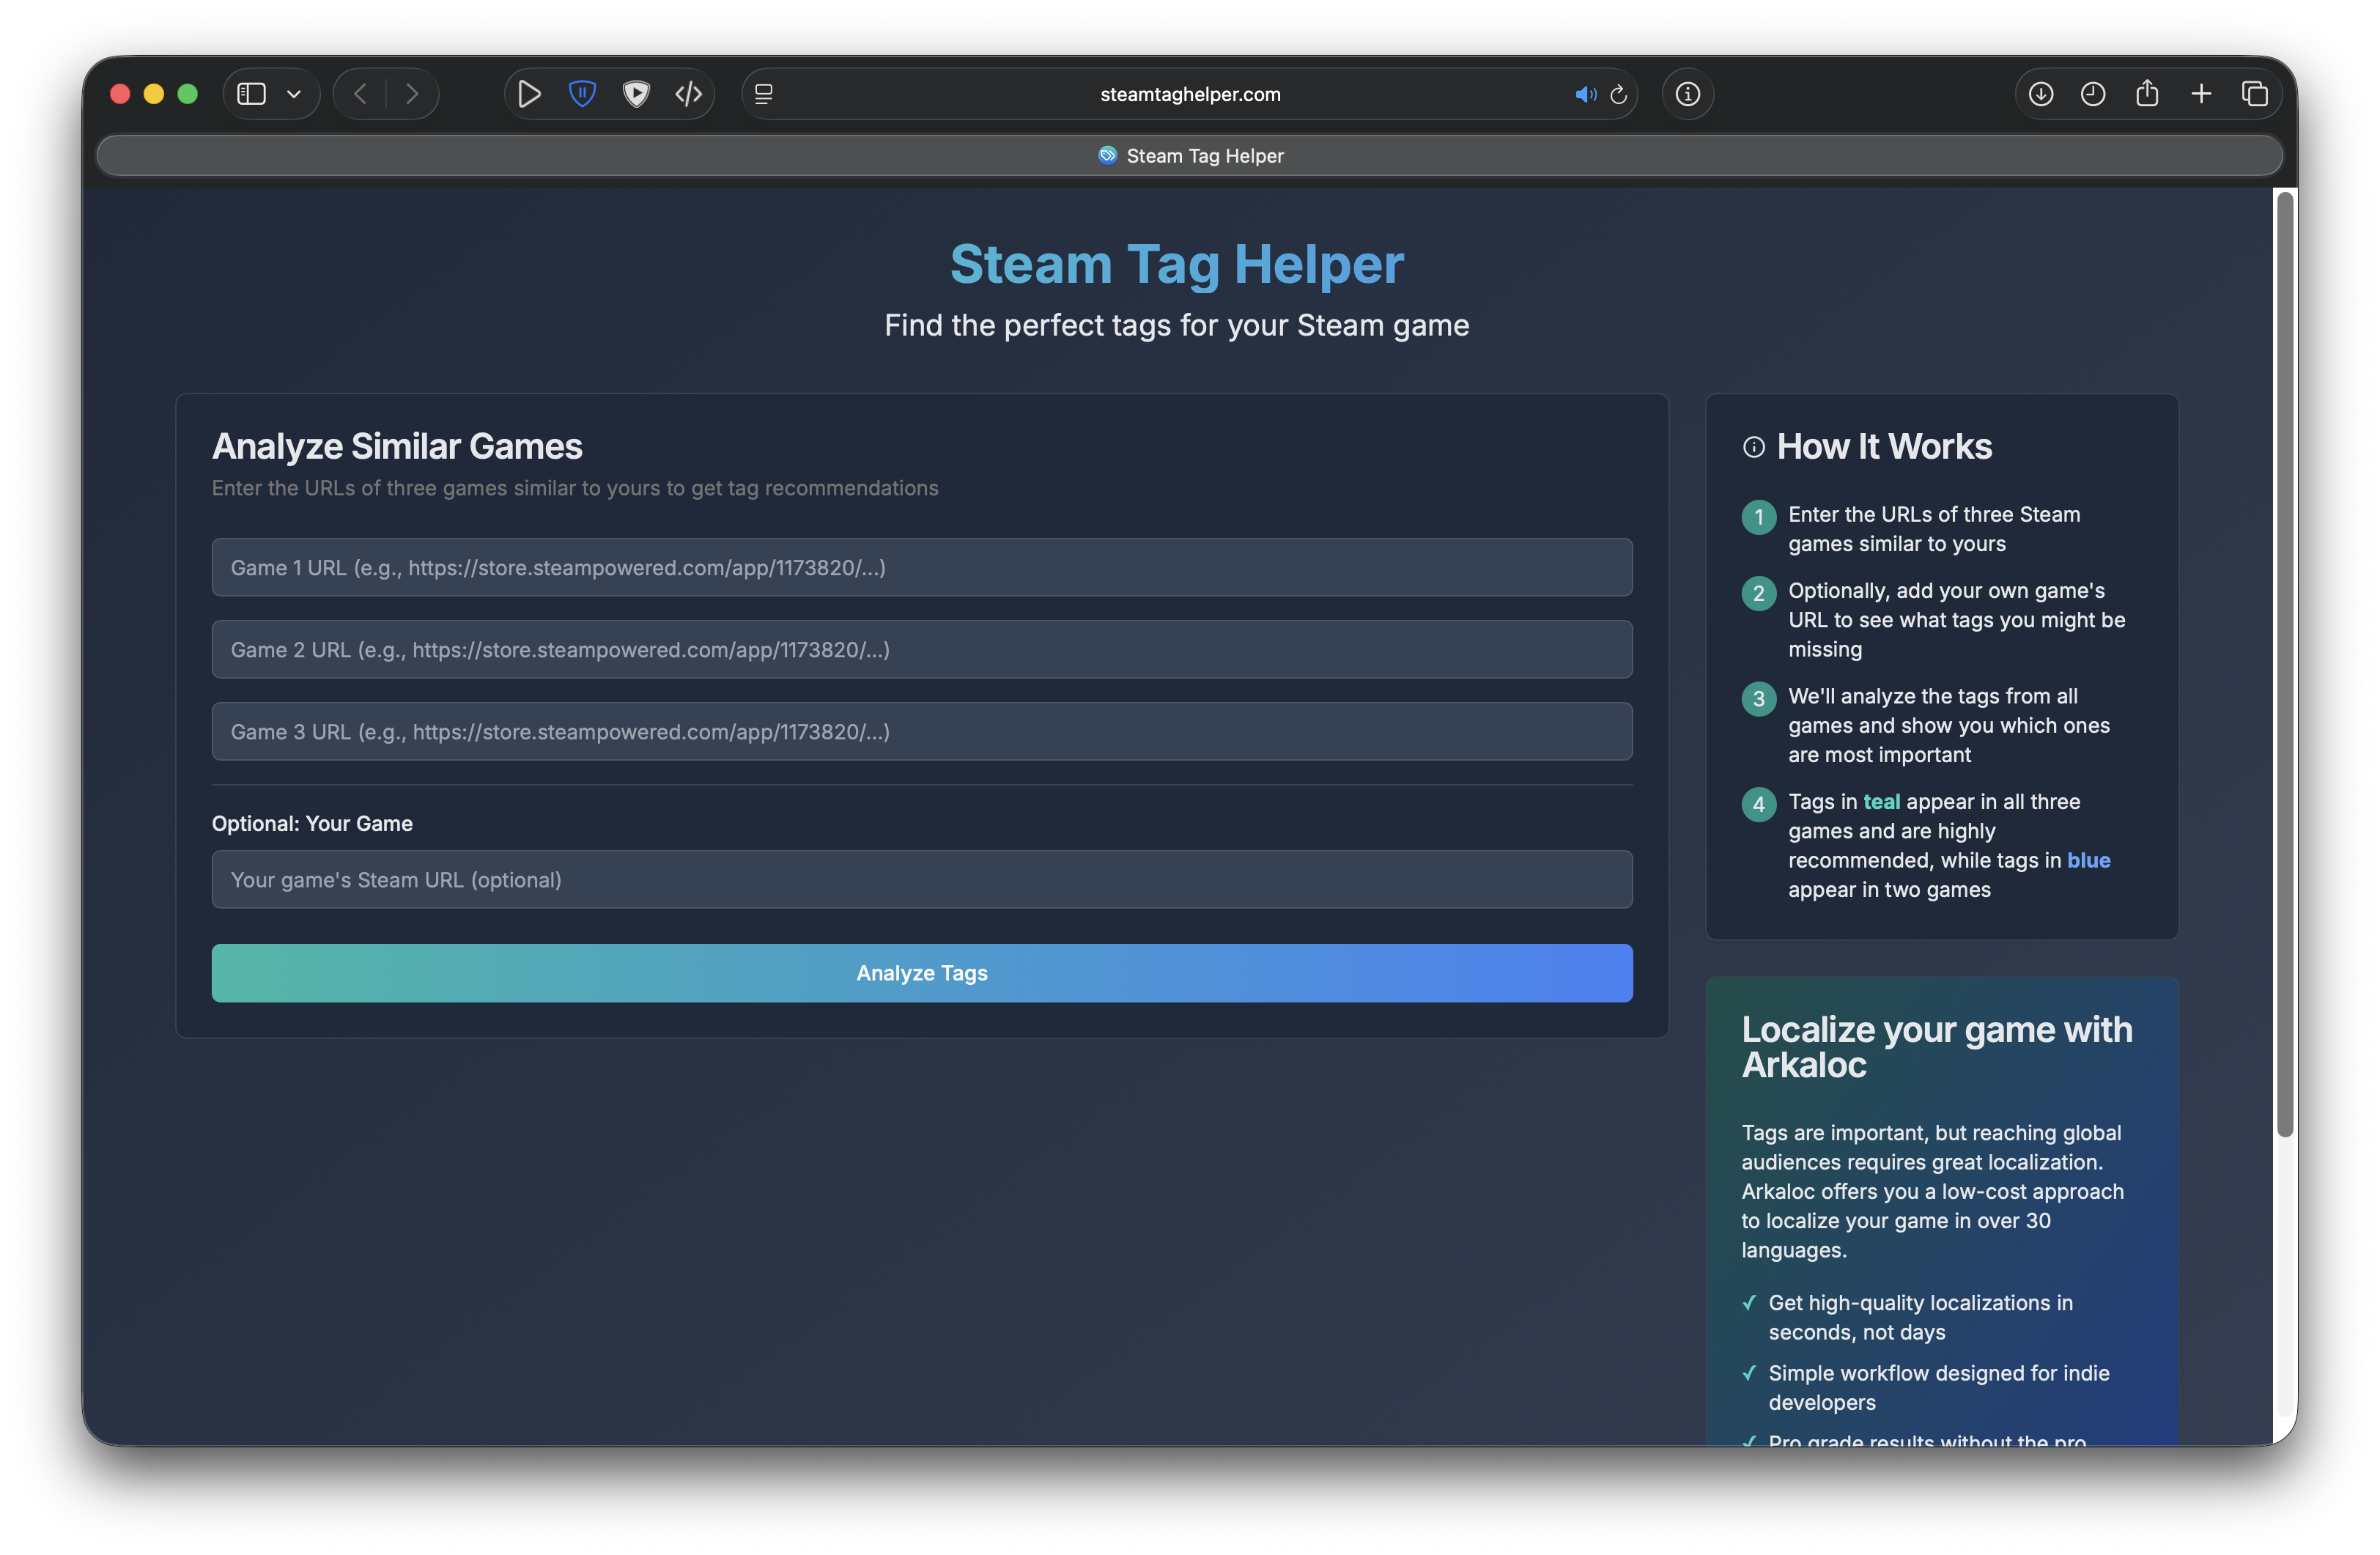Image resolution: width=2380 pixels, height=1555 pixels.
Task: Click the info icon beside How It Works
Action: pos(1754,447)
